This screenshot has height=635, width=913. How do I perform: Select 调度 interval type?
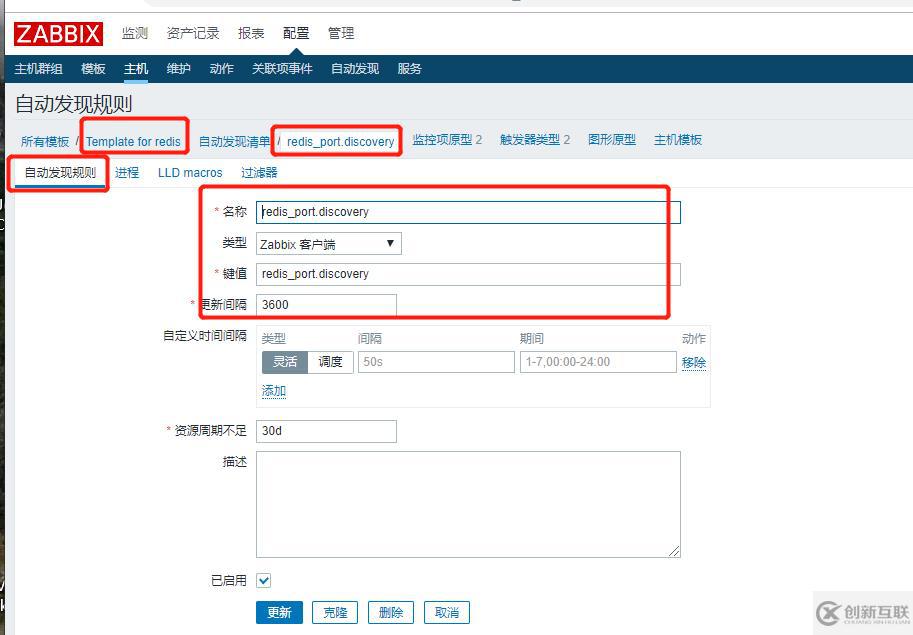(331, 362)
